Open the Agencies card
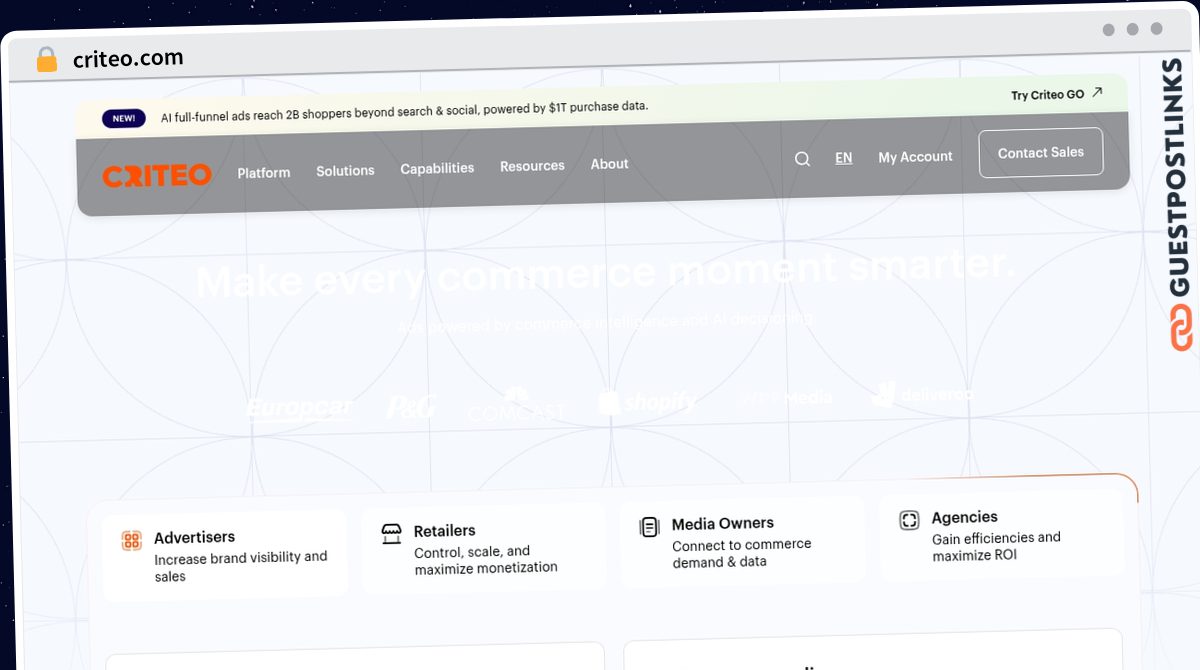Viewport: 1200px width, 670px height. tap(1001, 535)
